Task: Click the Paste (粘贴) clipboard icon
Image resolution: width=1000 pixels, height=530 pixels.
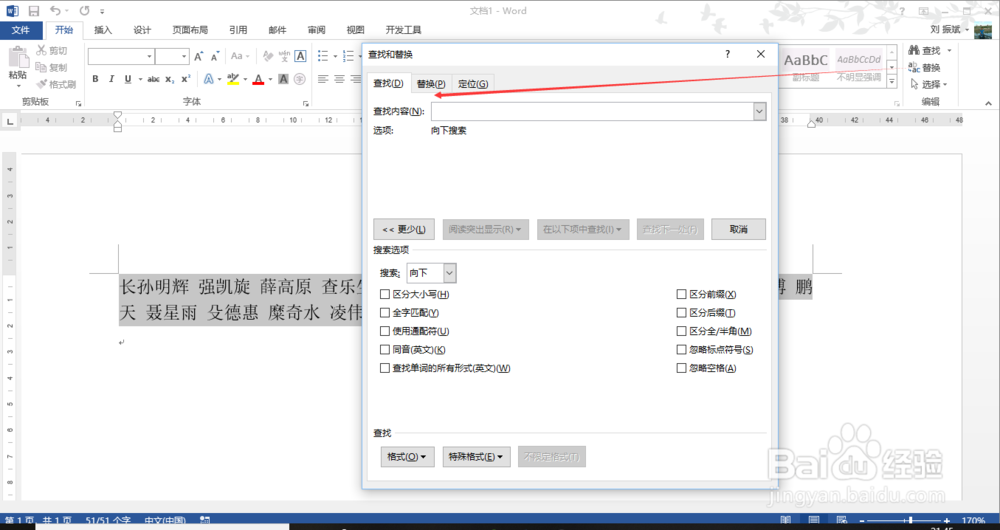Action: tap(17, 57)
